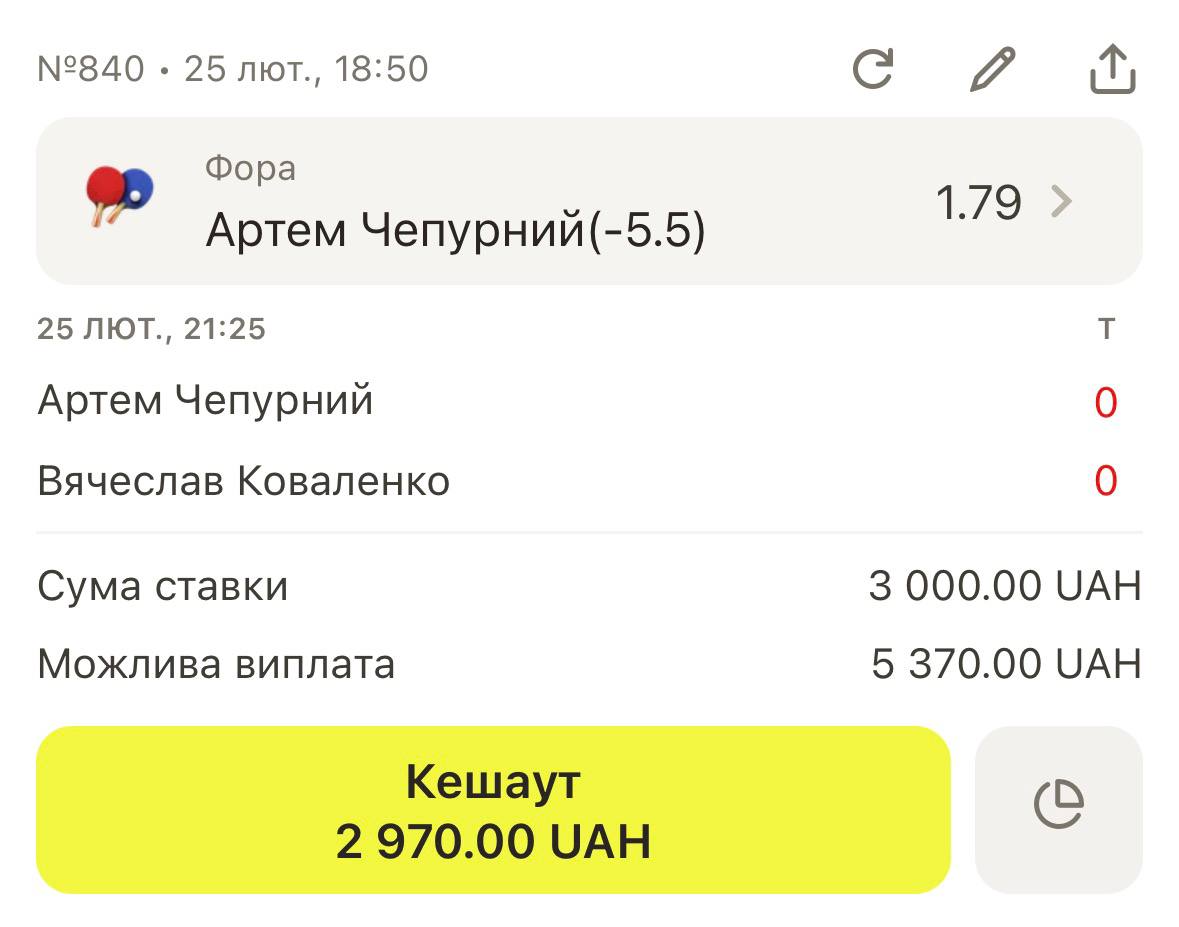The width and height of the screenshot is (1179, 927).
Task: Share the bet slip via export icon
Action: (x=1111, y=70)
